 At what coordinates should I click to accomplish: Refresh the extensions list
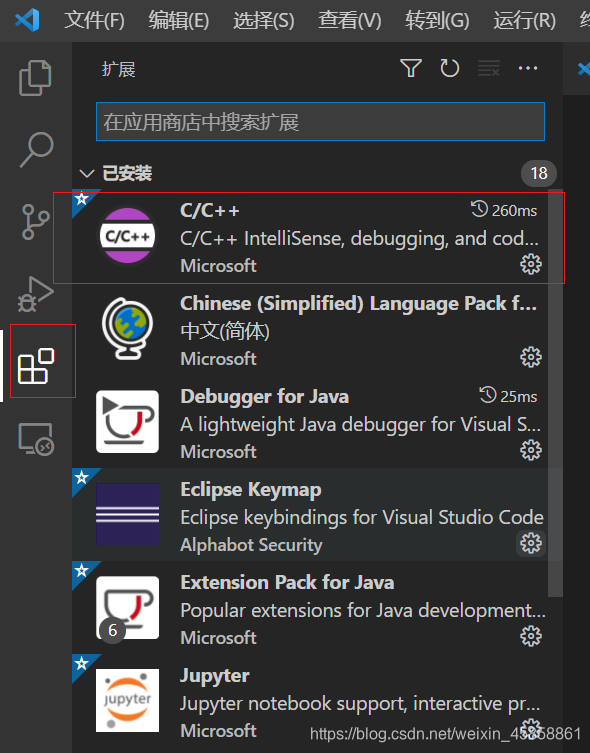point(450,68)
